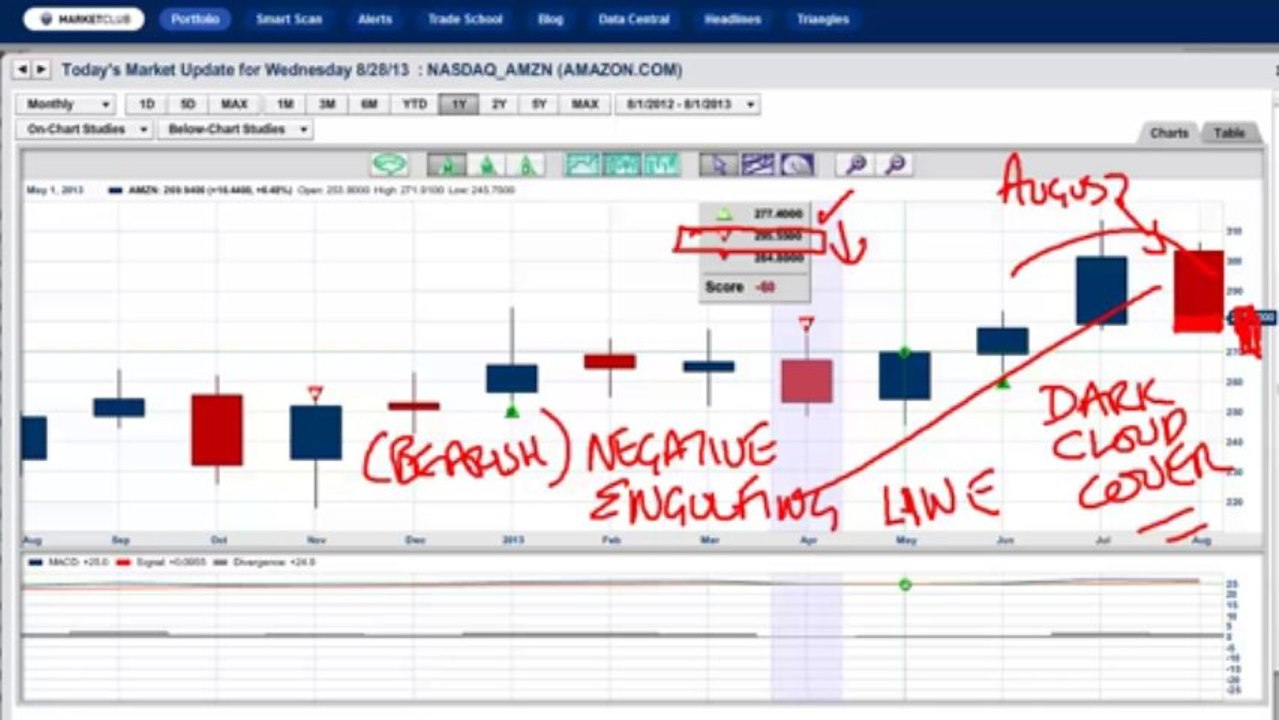Image resolution: width=1279 pixels, height=720 pixels.
Task: Switch to line chart style
Action: [x=583, y=165]
